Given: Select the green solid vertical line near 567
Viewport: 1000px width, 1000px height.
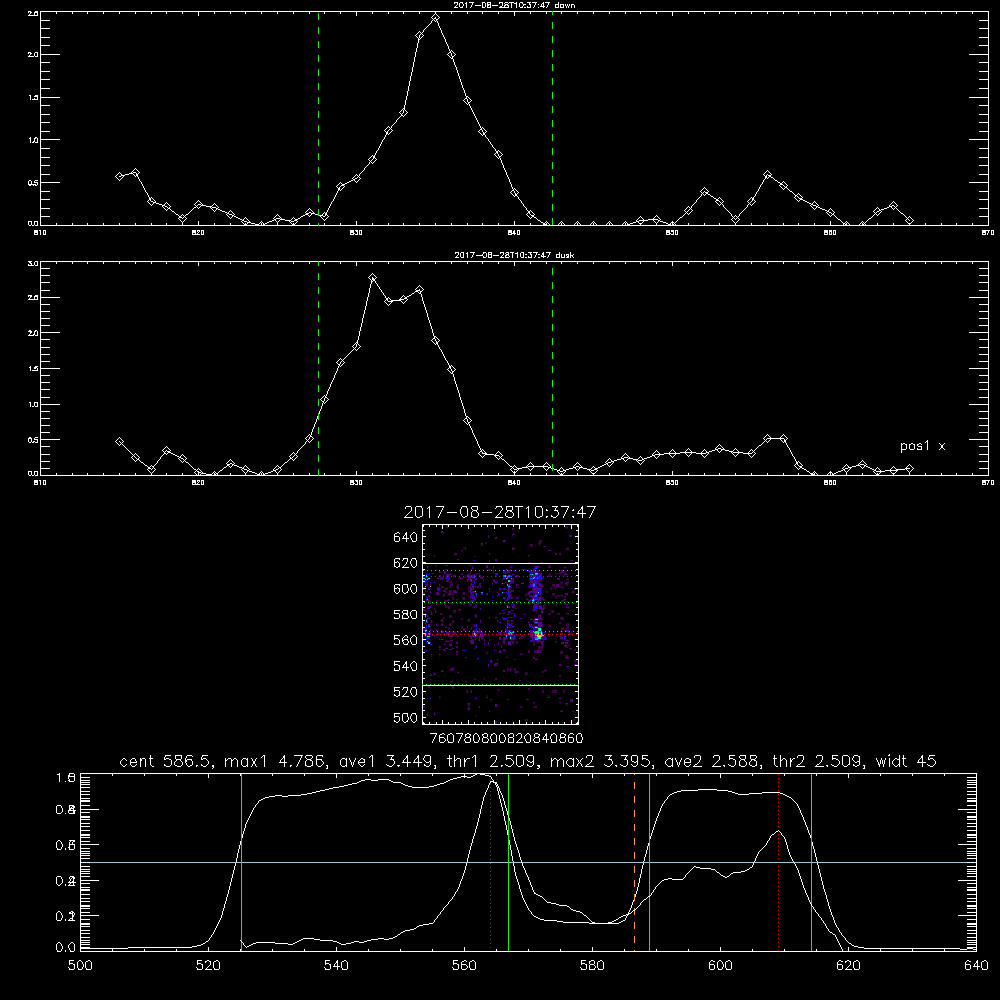Looking at the screenshot, I should click(508, 861).
